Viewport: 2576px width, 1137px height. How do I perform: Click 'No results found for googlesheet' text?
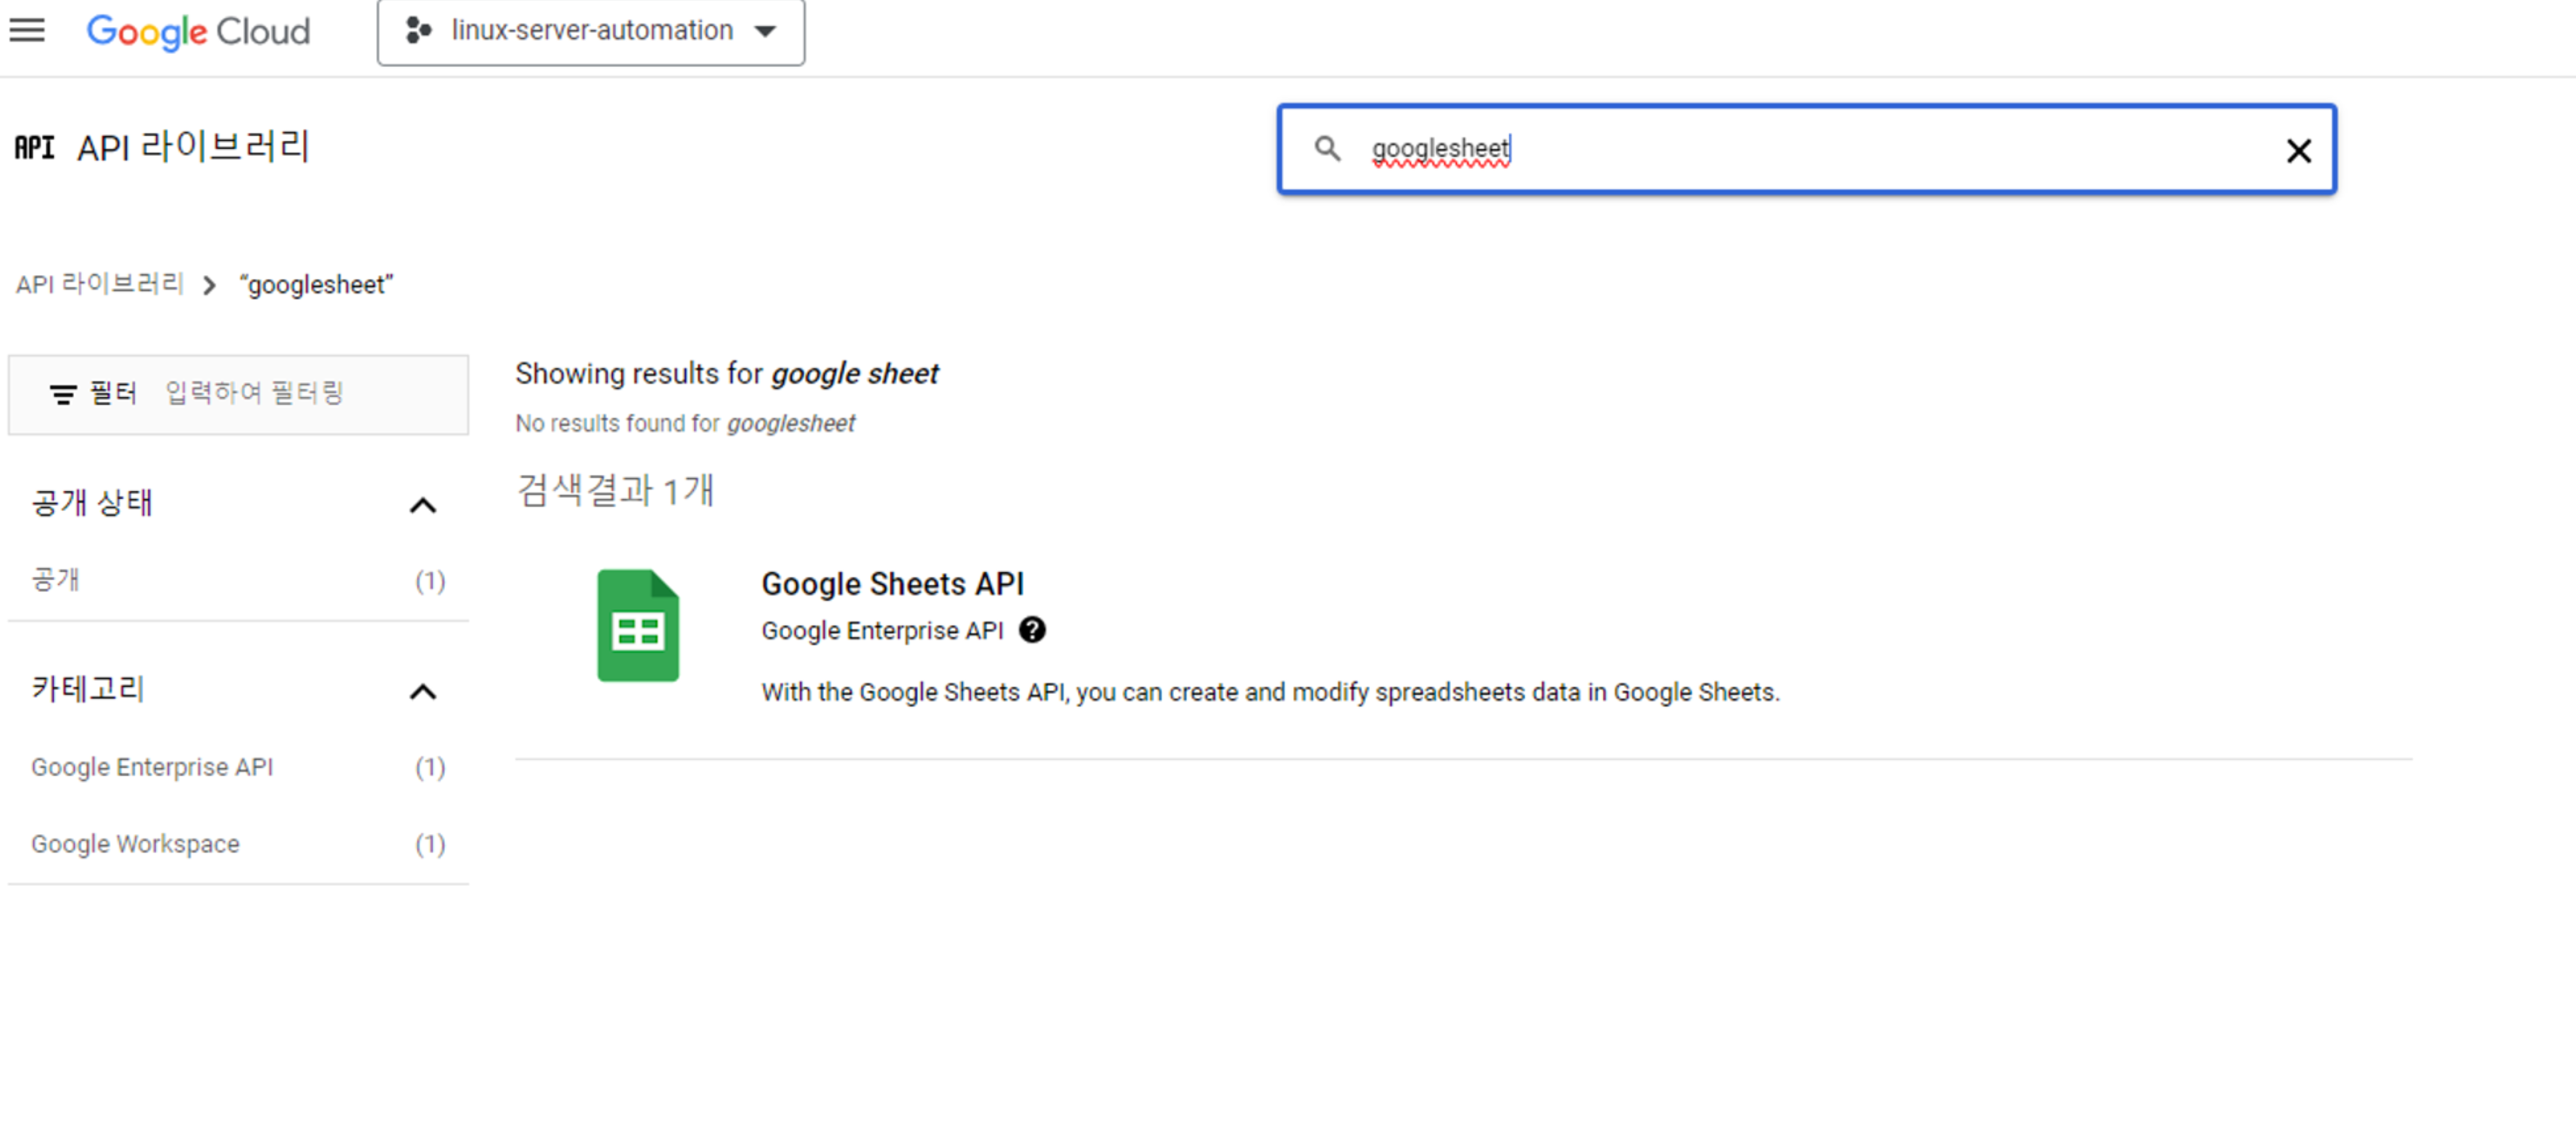tap(685, 423)
